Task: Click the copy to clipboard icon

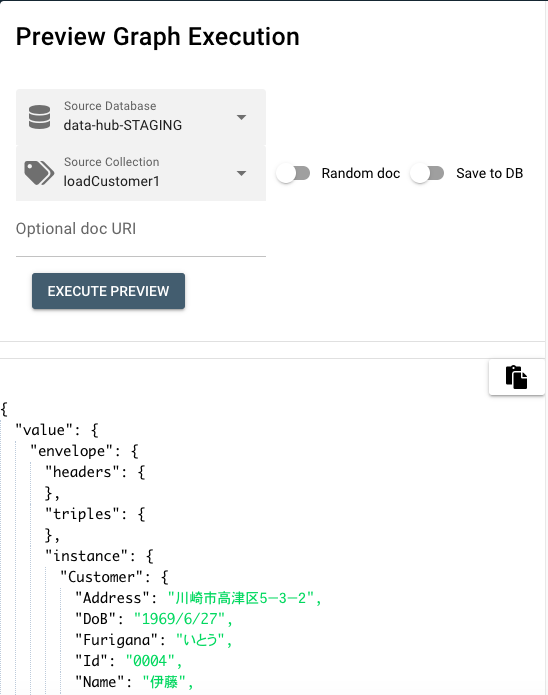Action: pyautogui.click(x=517, y=377)
